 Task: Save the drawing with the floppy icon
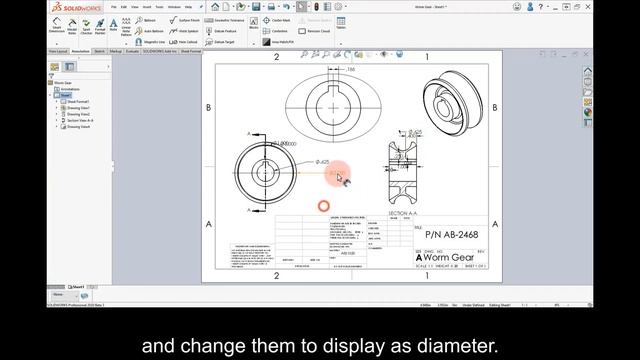(256, 7)
